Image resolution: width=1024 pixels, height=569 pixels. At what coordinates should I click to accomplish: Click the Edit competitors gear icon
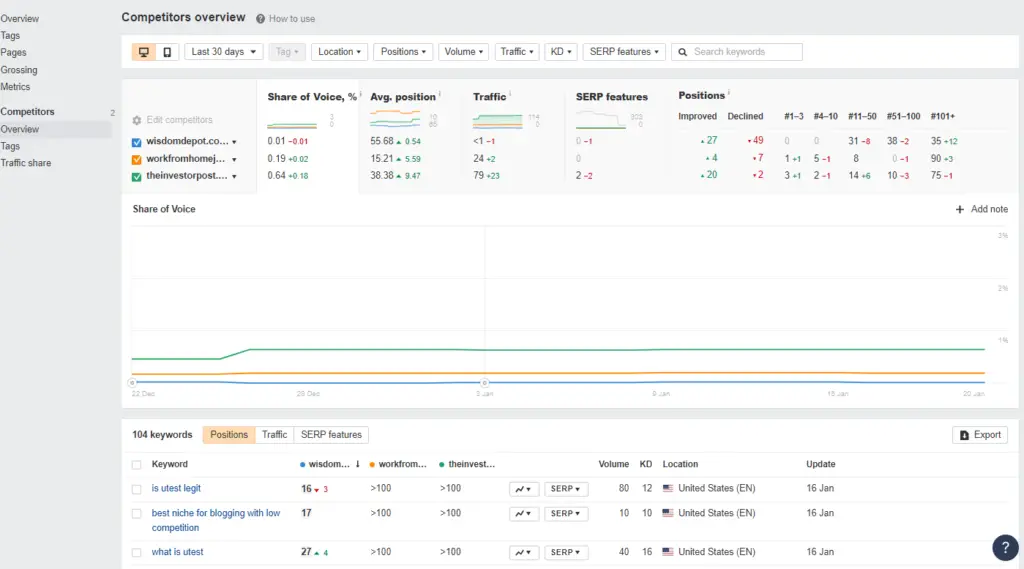[x=136, y=120]
